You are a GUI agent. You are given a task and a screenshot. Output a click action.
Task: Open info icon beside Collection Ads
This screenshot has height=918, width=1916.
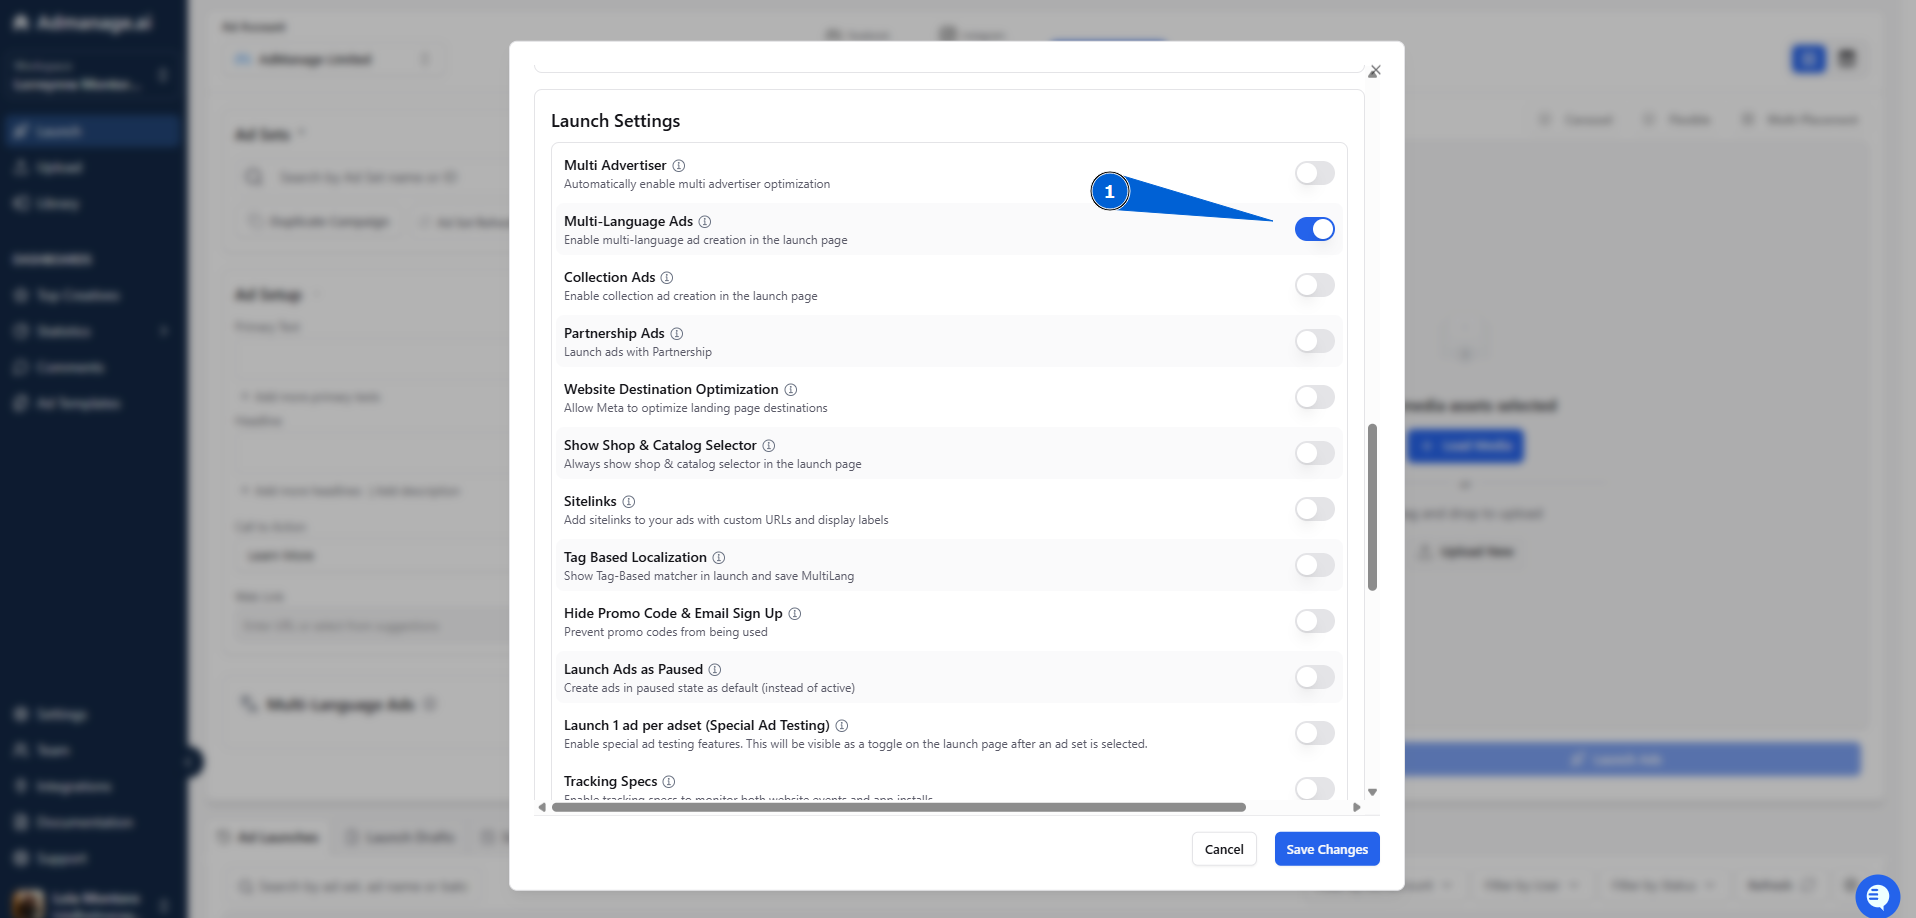(667, 278)
